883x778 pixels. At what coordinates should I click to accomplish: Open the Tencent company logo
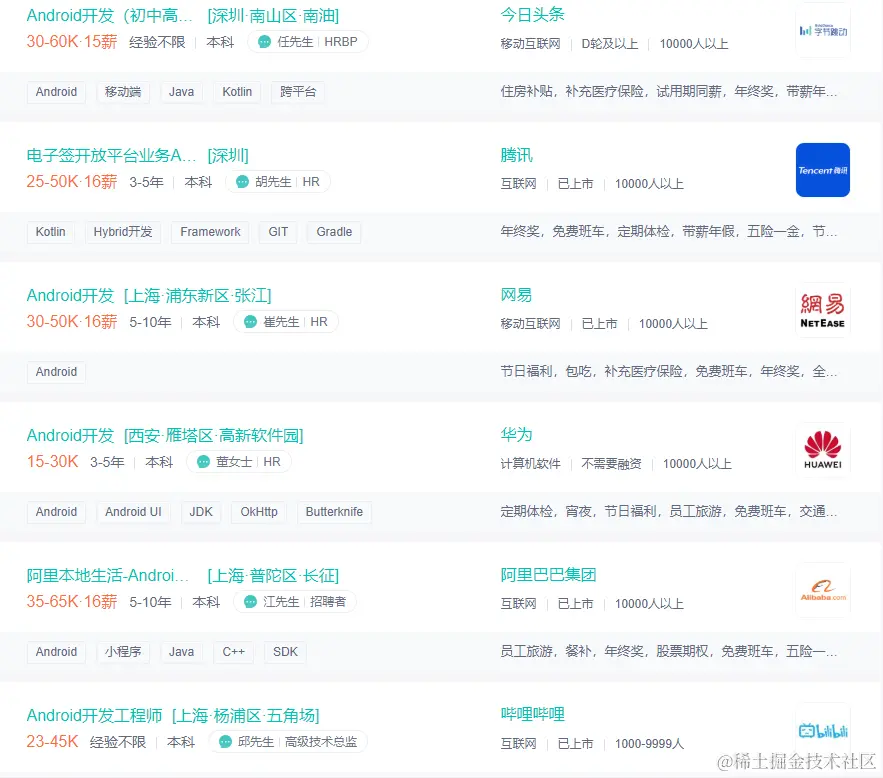823,170
